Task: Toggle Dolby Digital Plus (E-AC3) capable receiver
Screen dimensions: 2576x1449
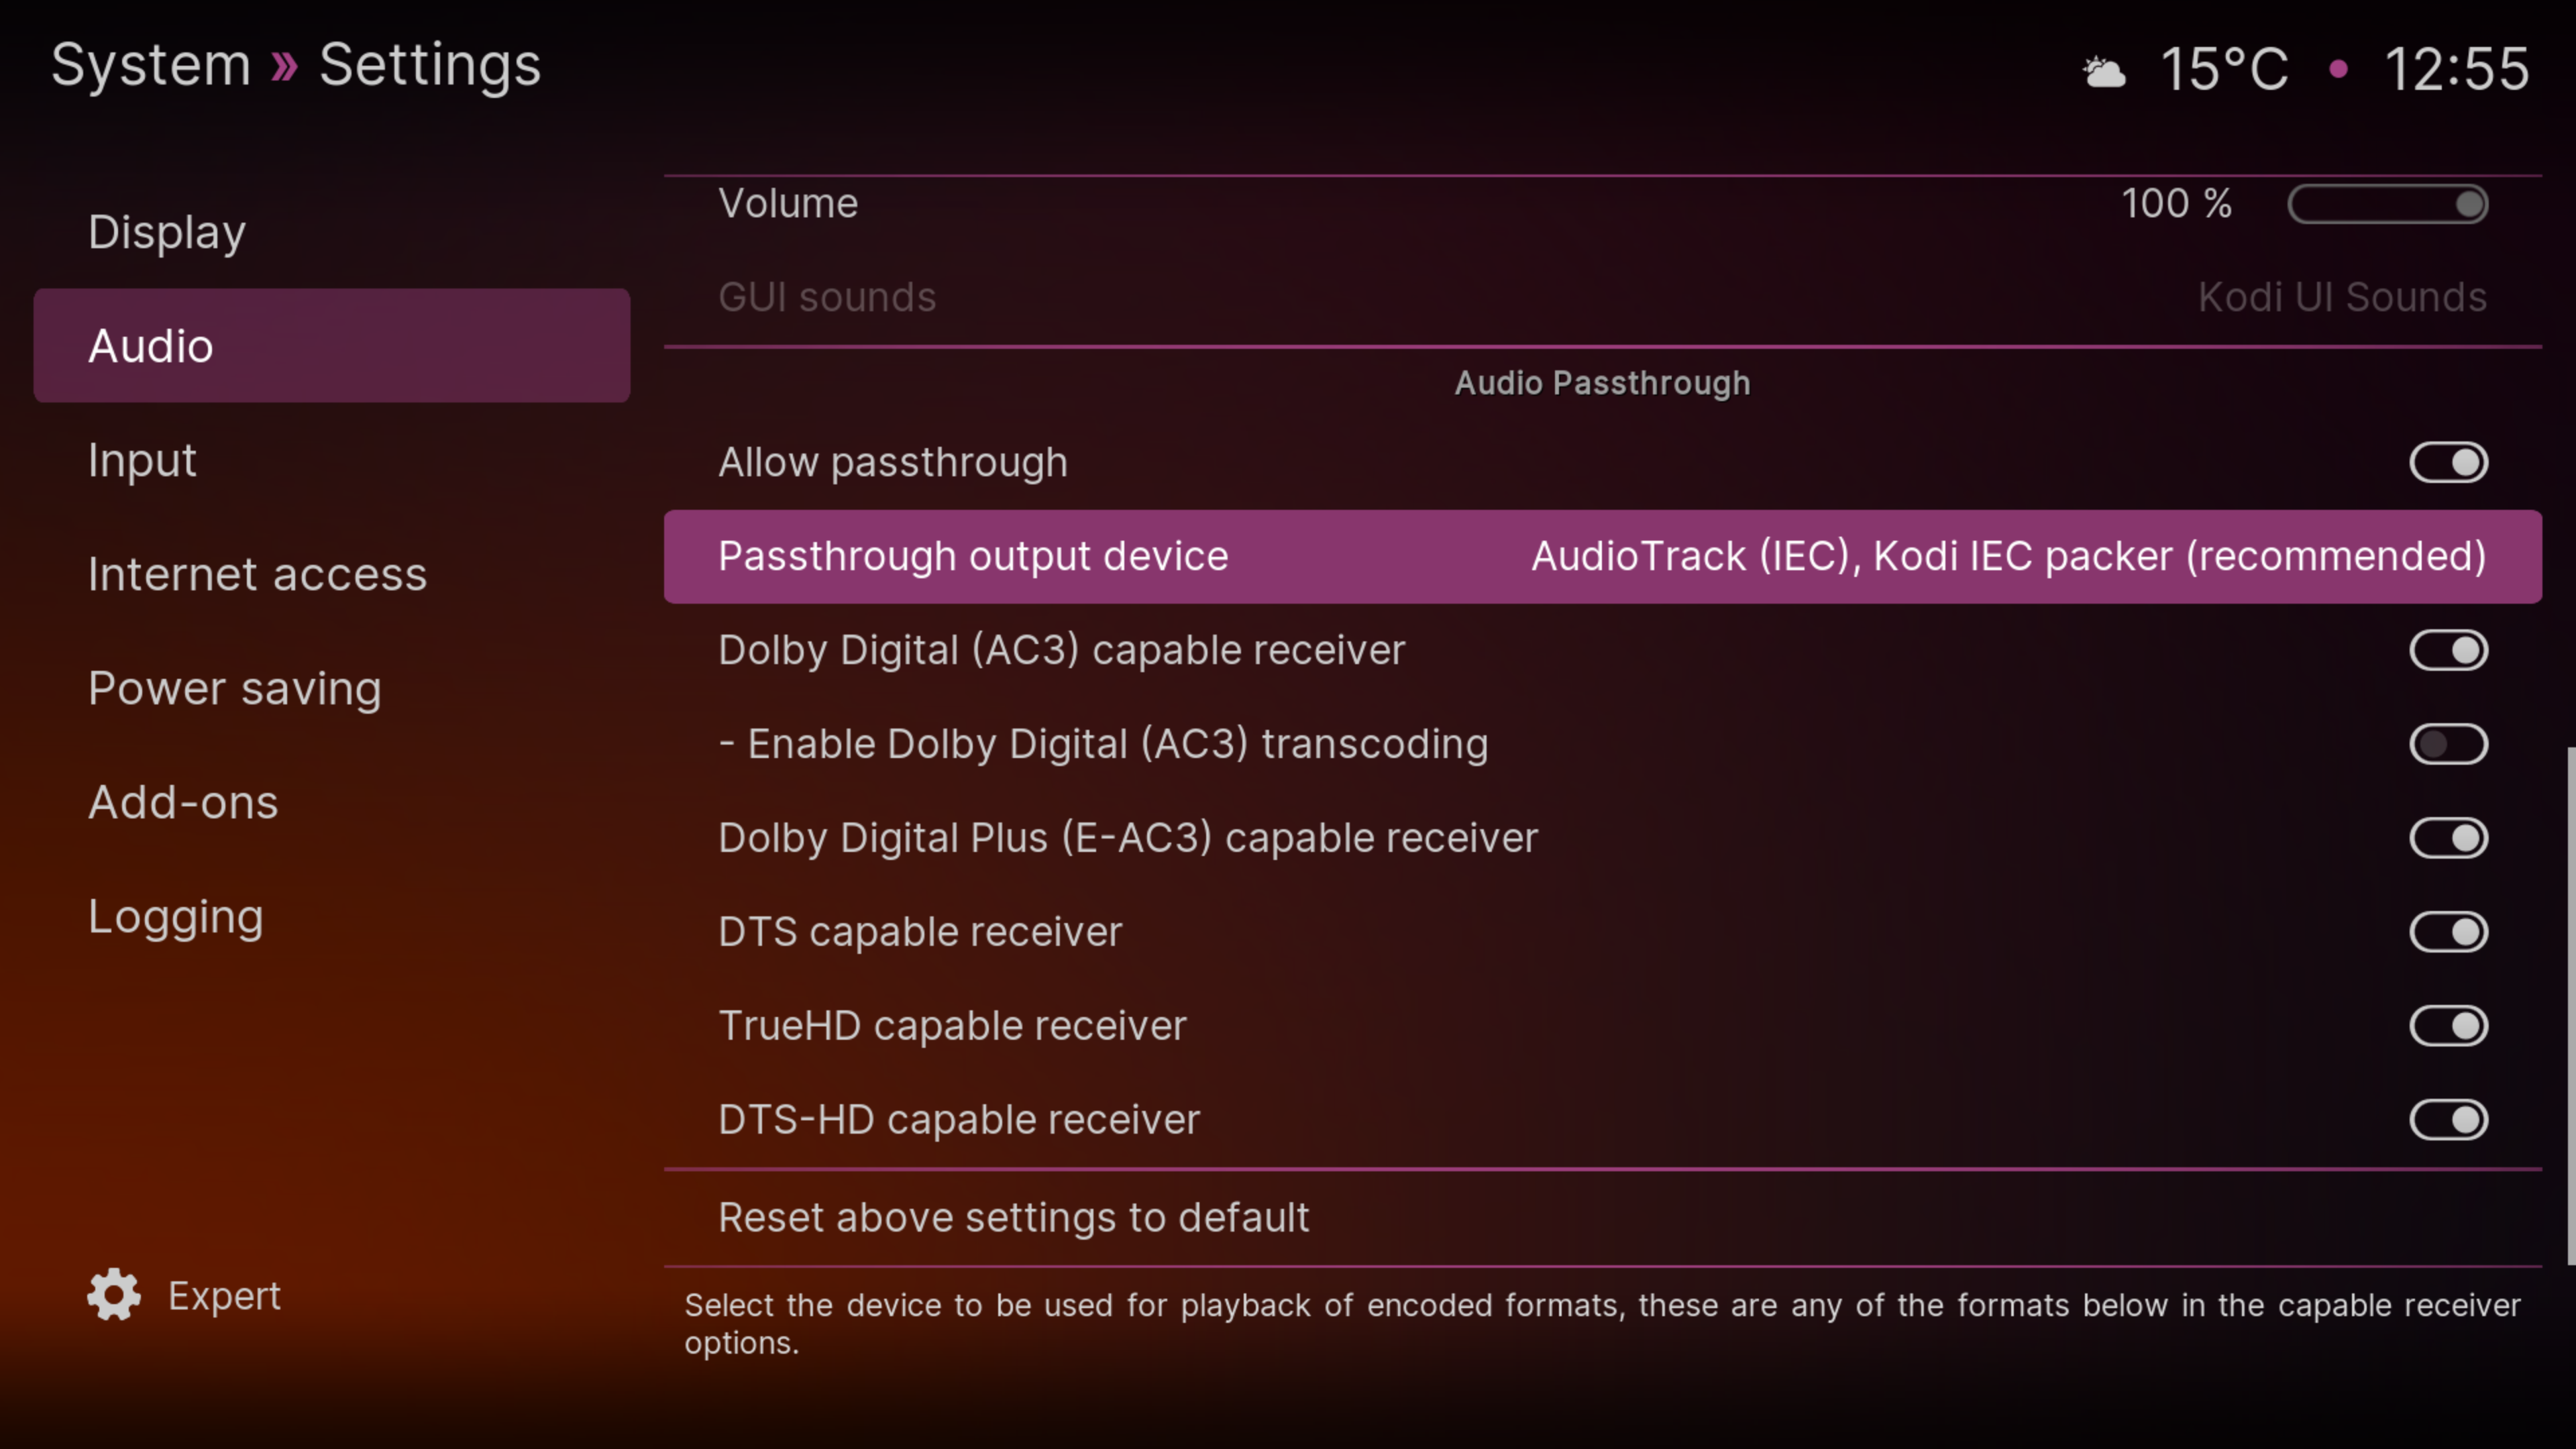Action: [x=2448, y=838]
